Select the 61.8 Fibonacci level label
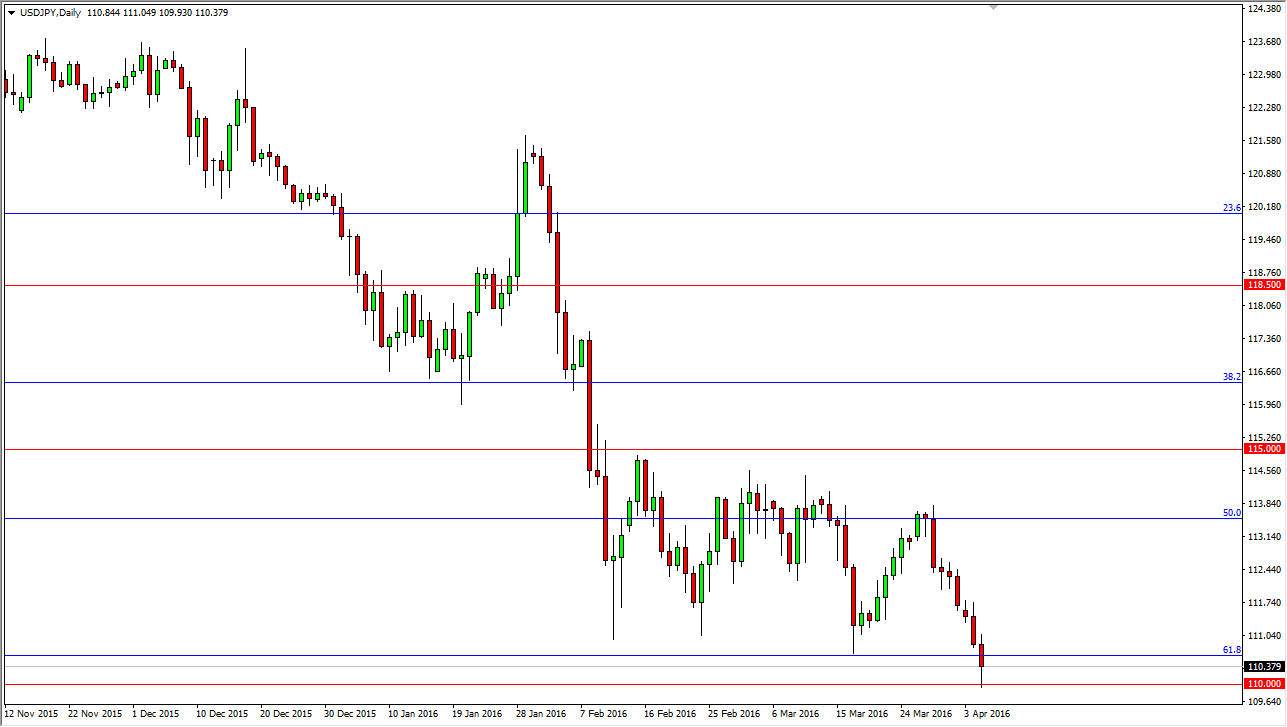 point(1231,649)
